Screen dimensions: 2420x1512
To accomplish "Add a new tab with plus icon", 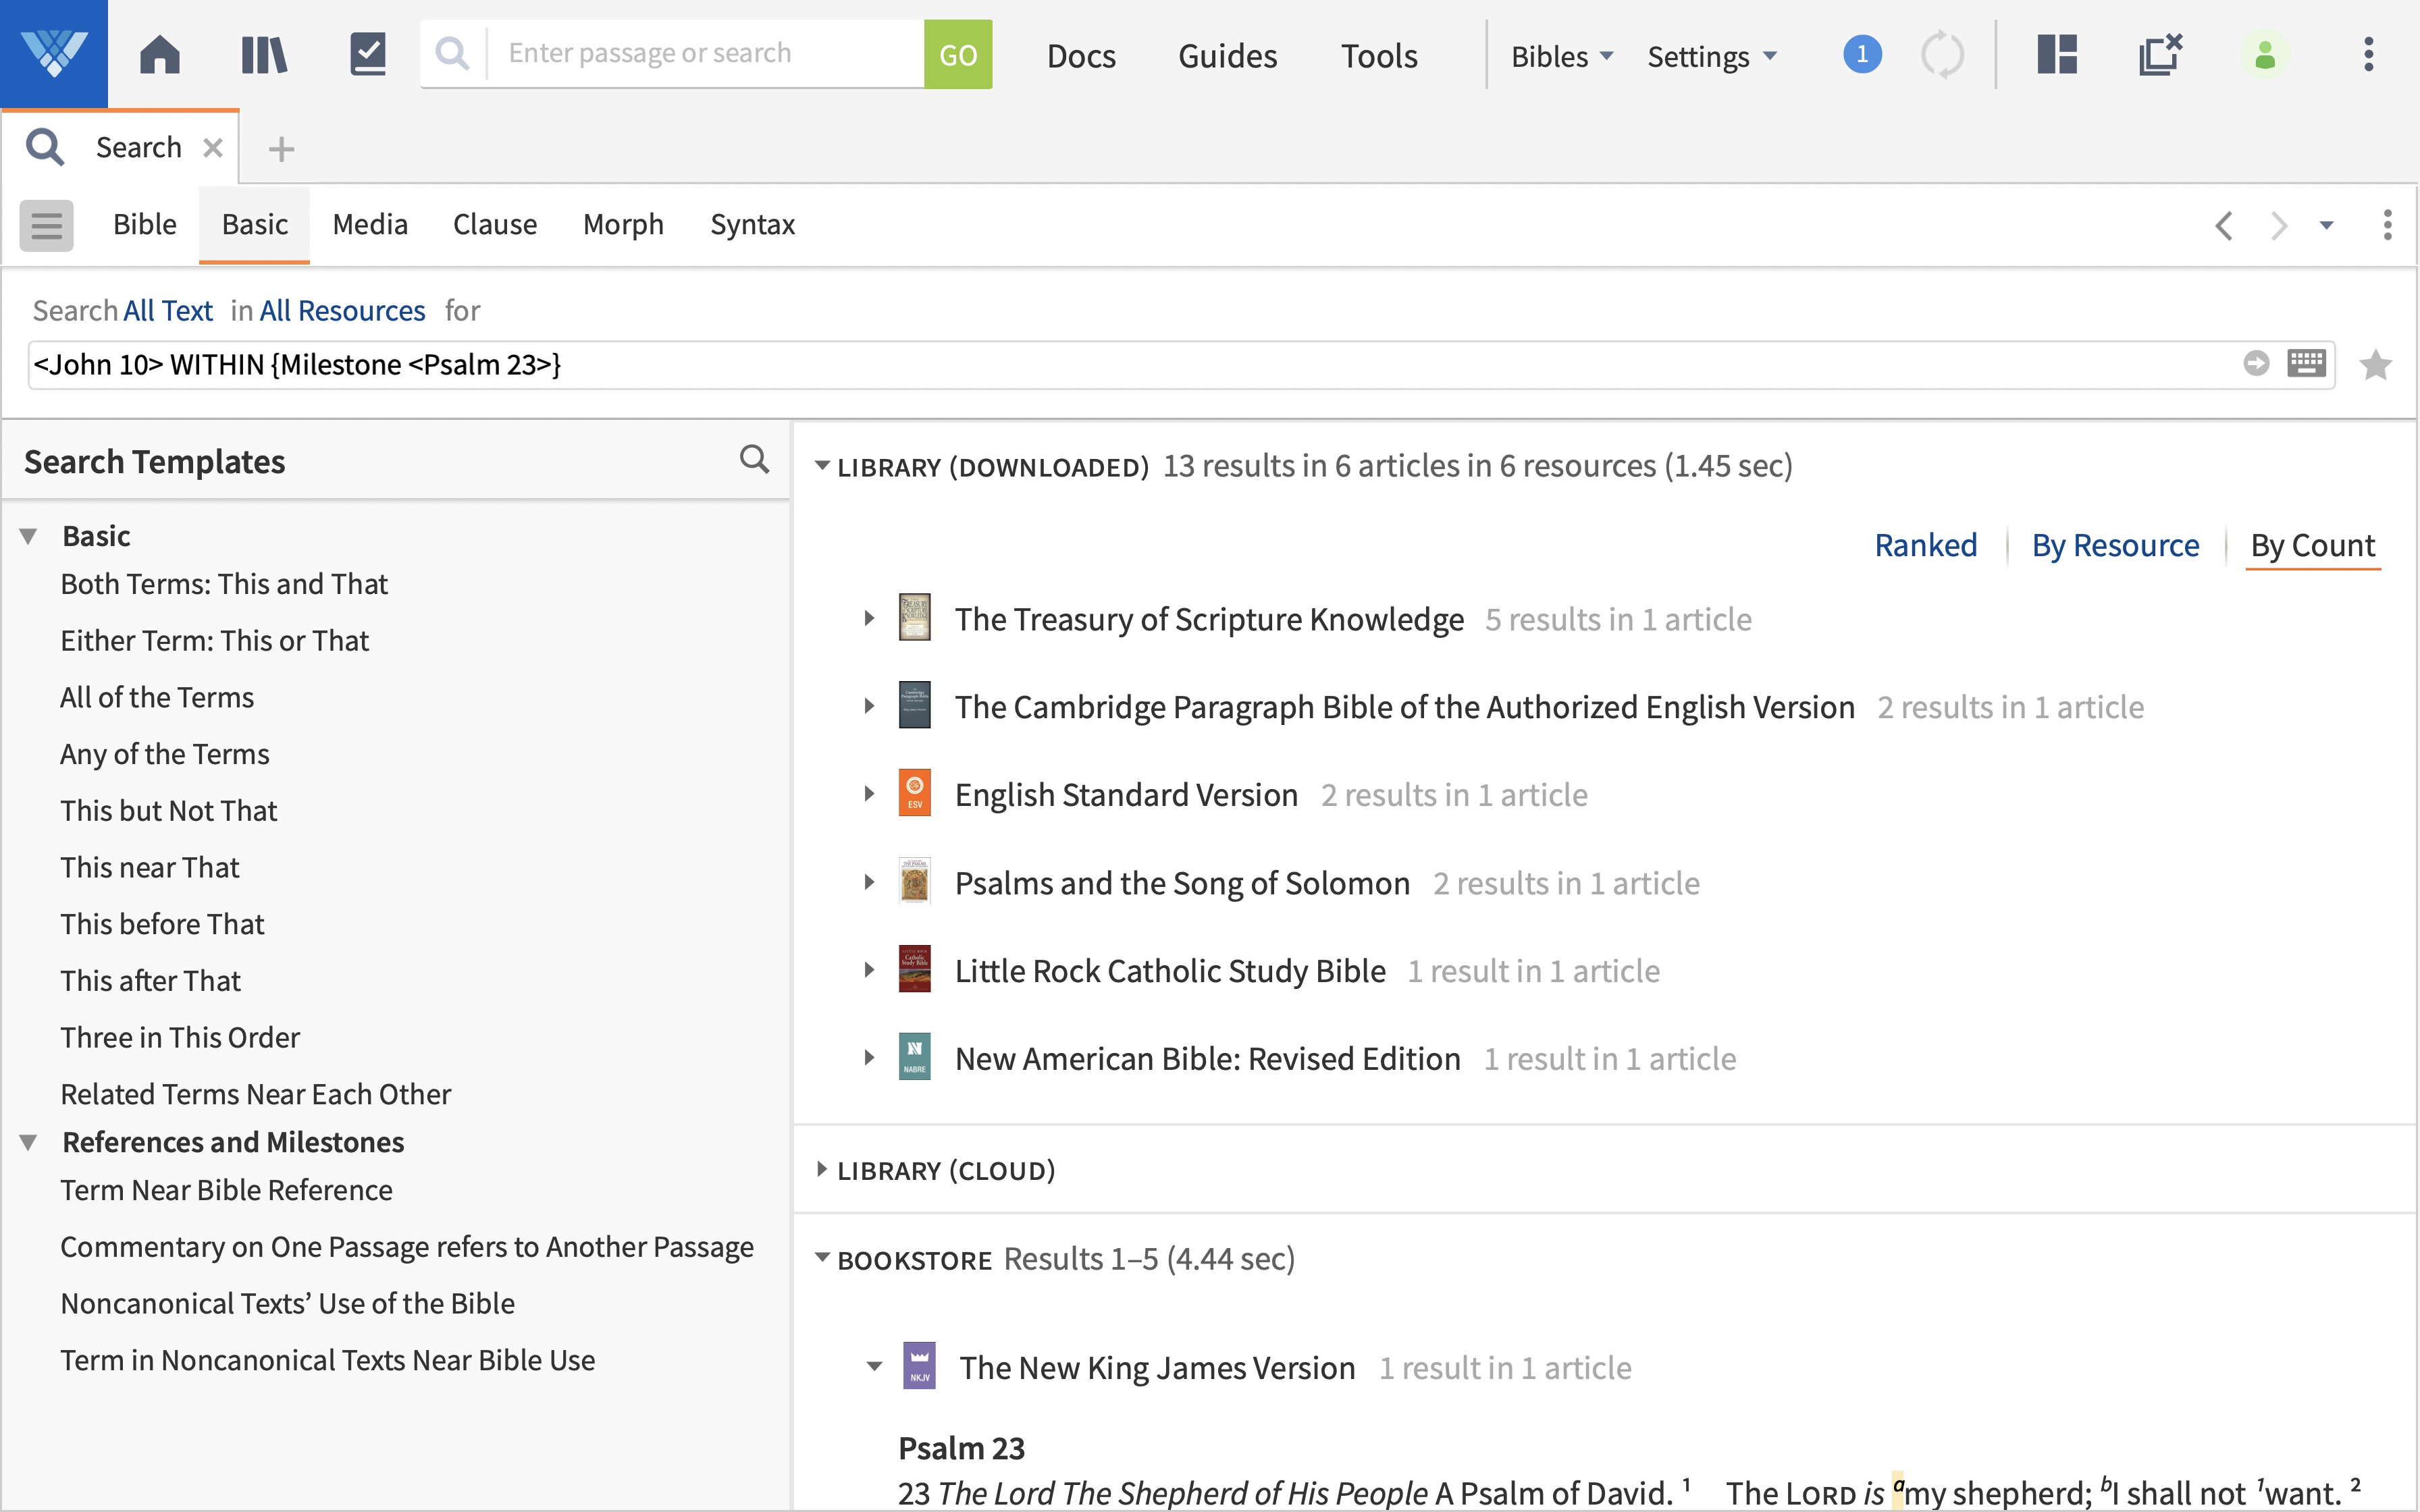I will (x=281, y=149).
